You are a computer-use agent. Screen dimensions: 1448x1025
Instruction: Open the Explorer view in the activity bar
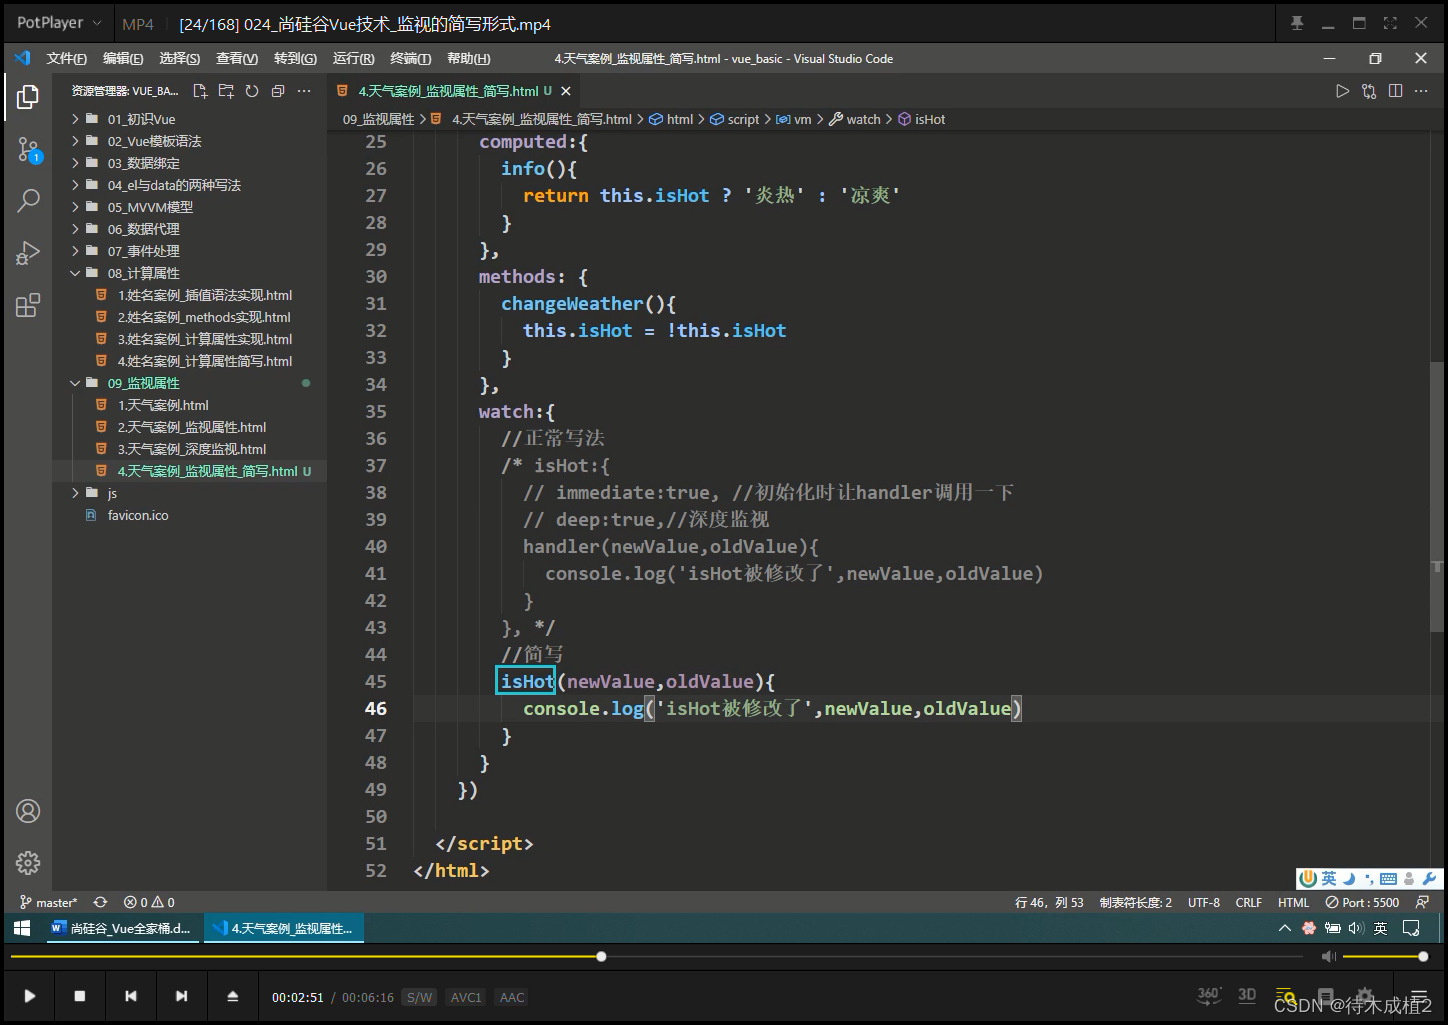(x=28, y=97)
